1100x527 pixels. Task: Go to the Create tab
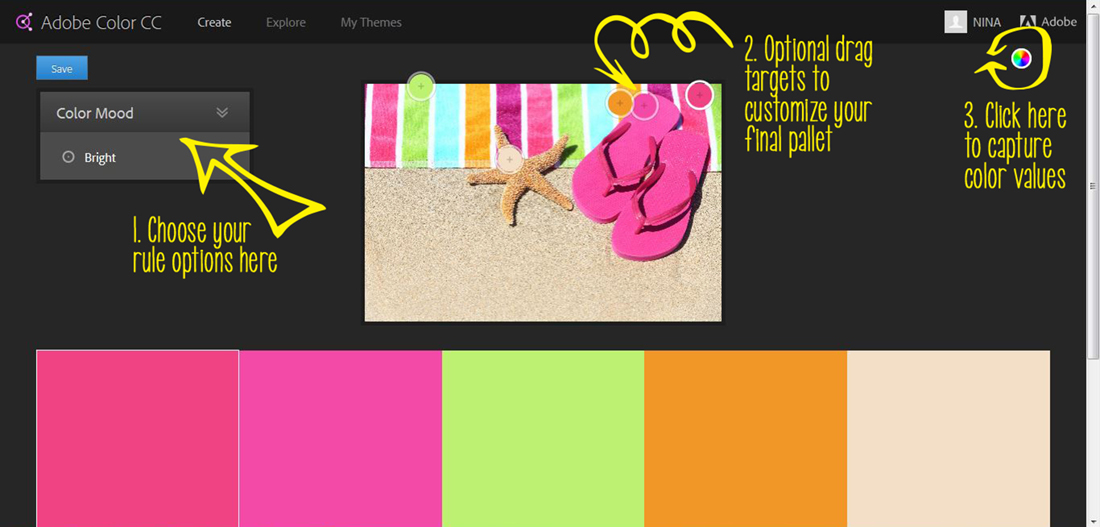(214, 22)
